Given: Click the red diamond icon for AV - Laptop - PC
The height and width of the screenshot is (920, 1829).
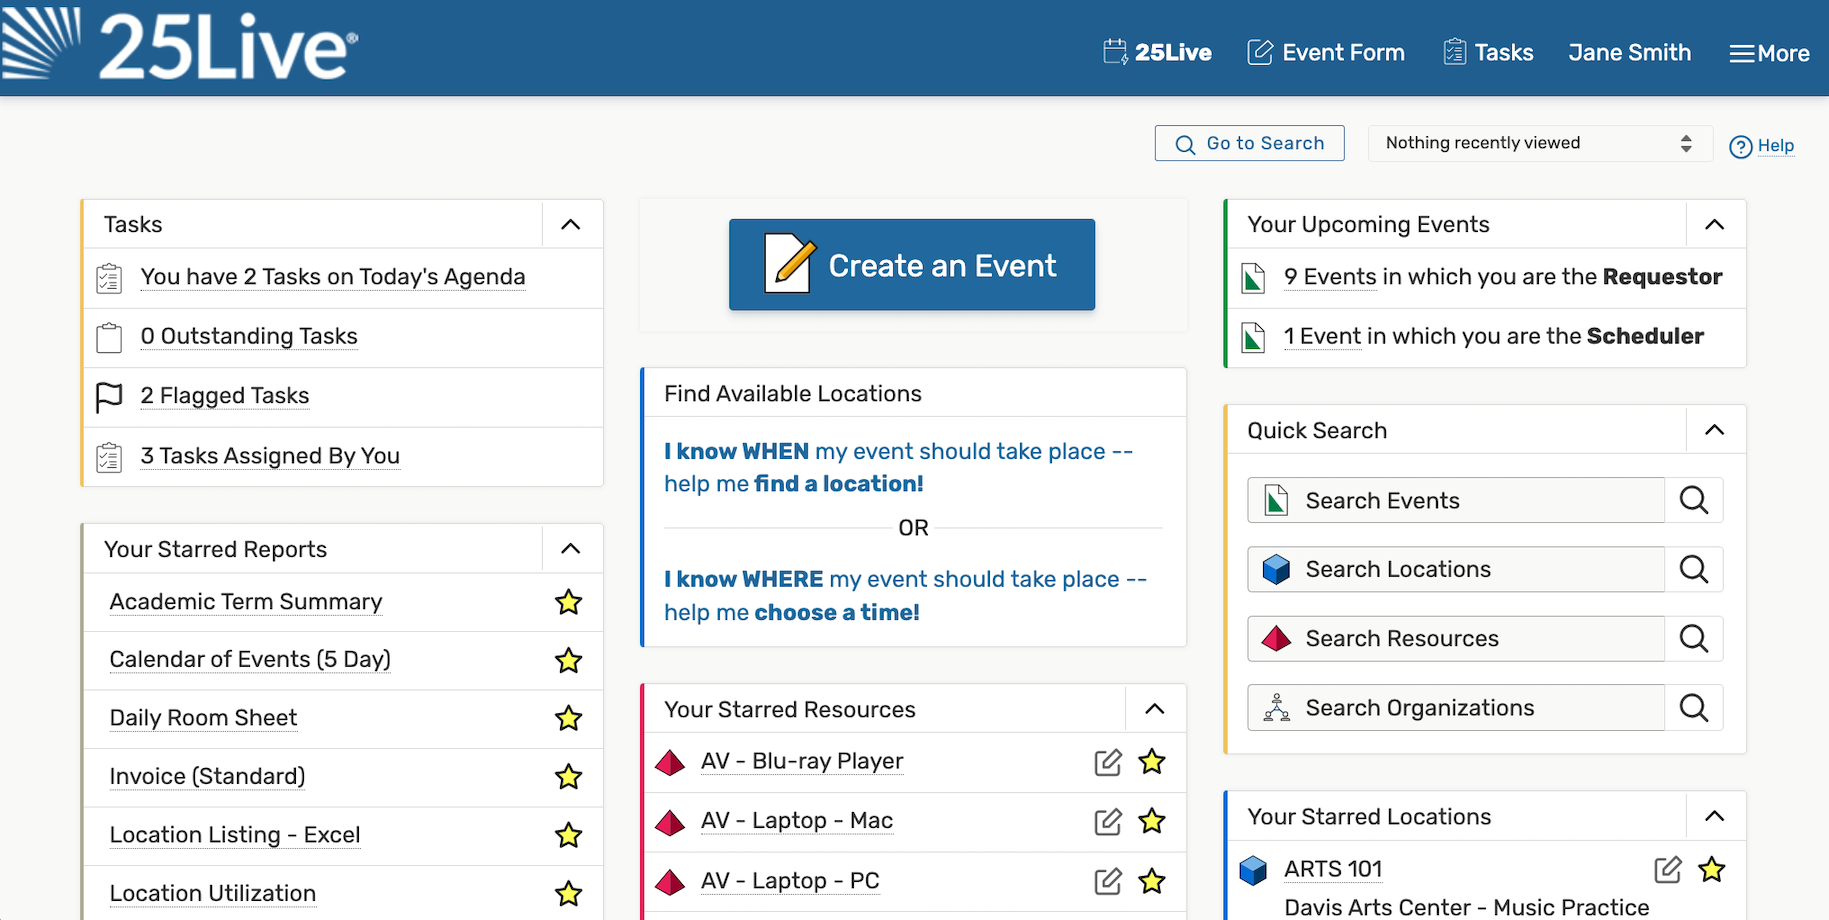Looking at the screenshot, I should click(x=670, y=881).
